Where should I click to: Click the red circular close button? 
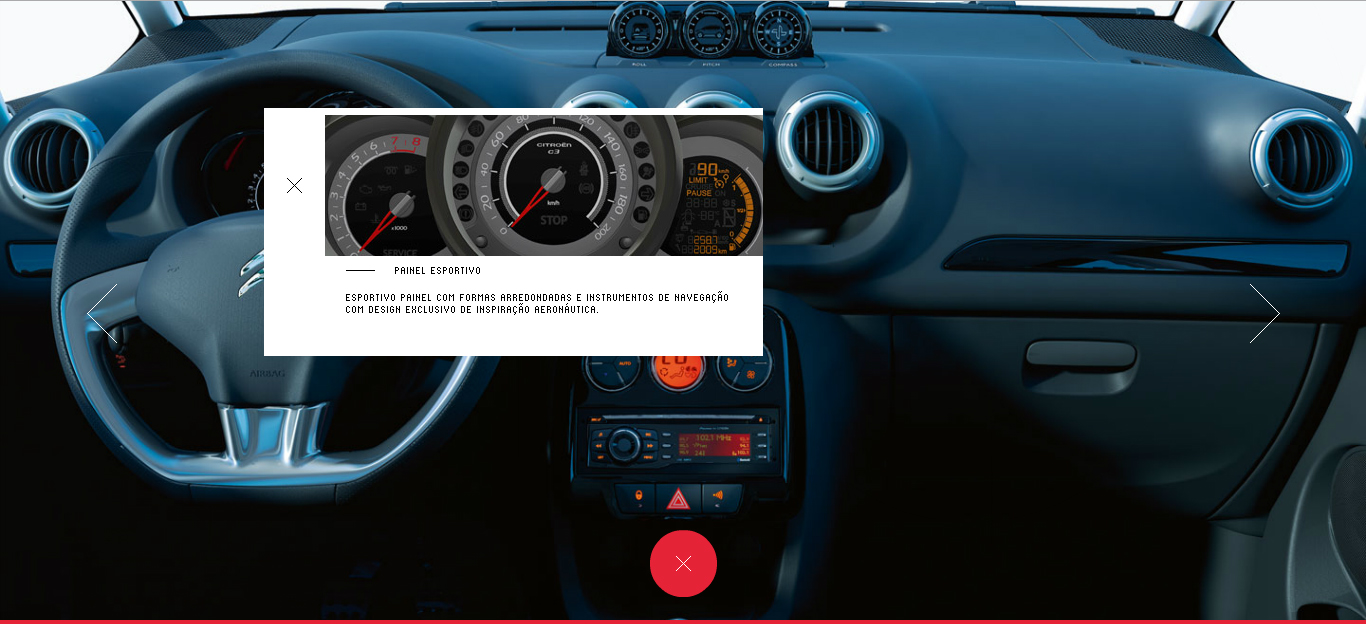683,564
